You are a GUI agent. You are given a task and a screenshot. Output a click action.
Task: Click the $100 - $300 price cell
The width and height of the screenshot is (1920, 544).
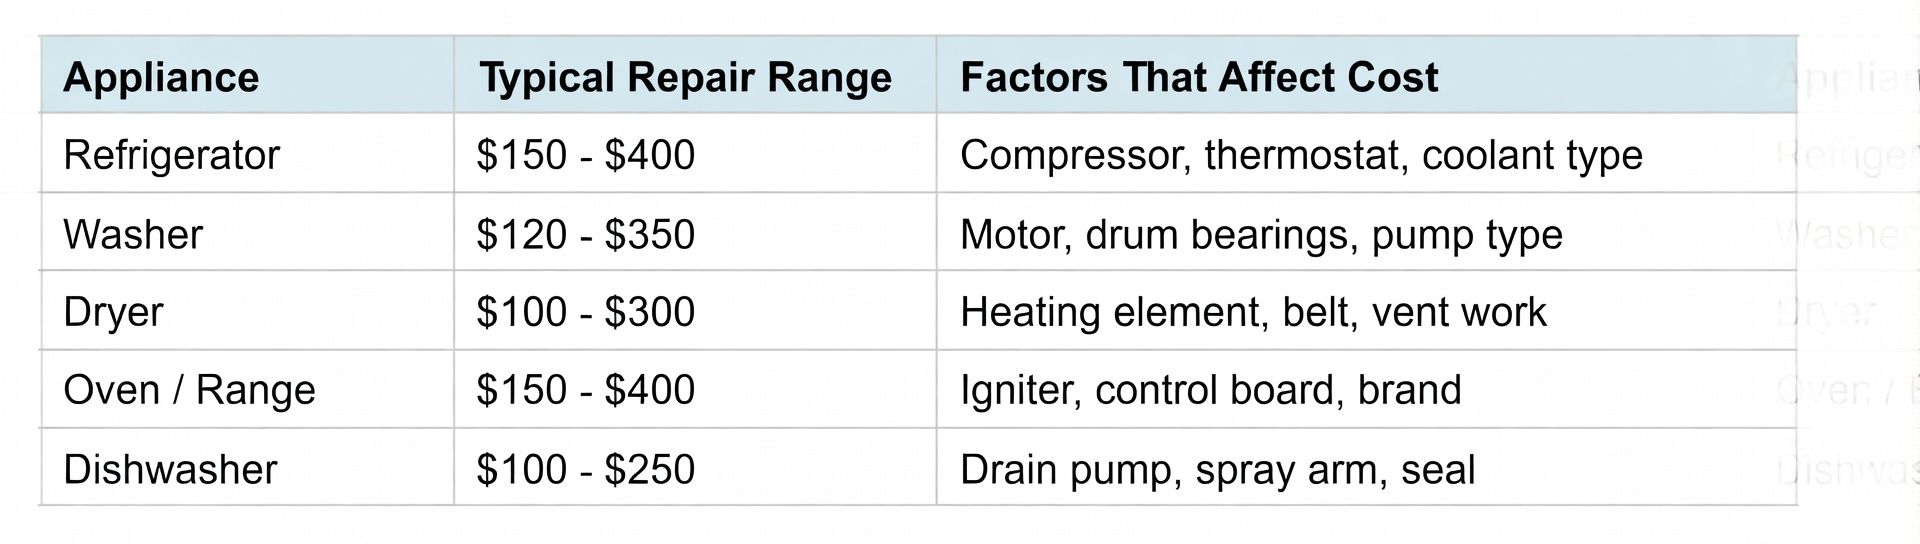point(585,312)
